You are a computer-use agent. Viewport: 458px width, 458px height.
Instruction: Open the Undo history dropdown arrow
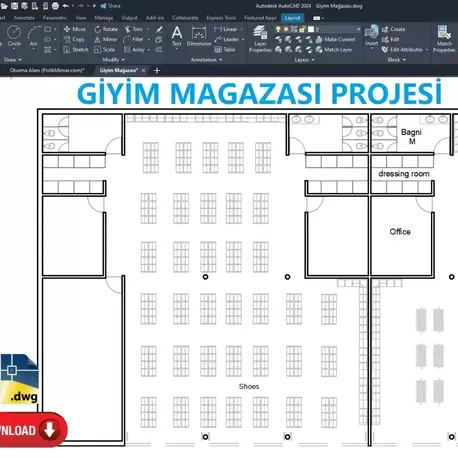coord(73,6)
